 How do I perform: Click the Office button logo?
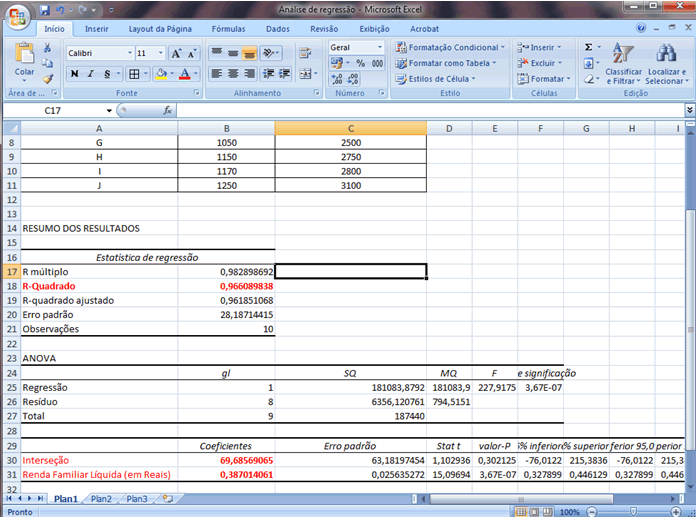click(x=17, y=17)
